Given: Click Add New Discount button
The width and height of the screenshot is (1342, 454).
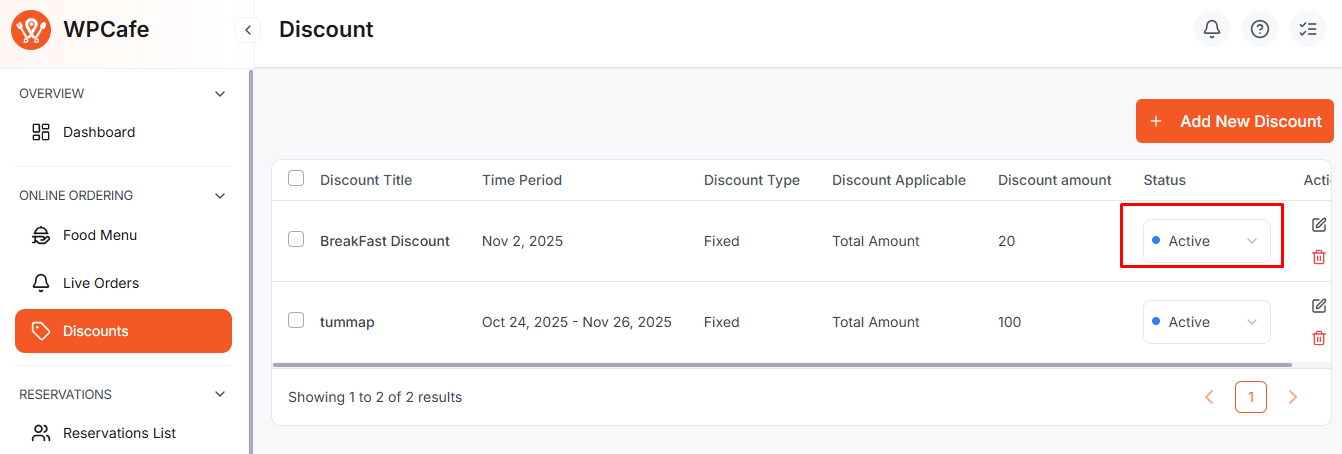Looking at the screenshot, I should (x=1234, y=121).
